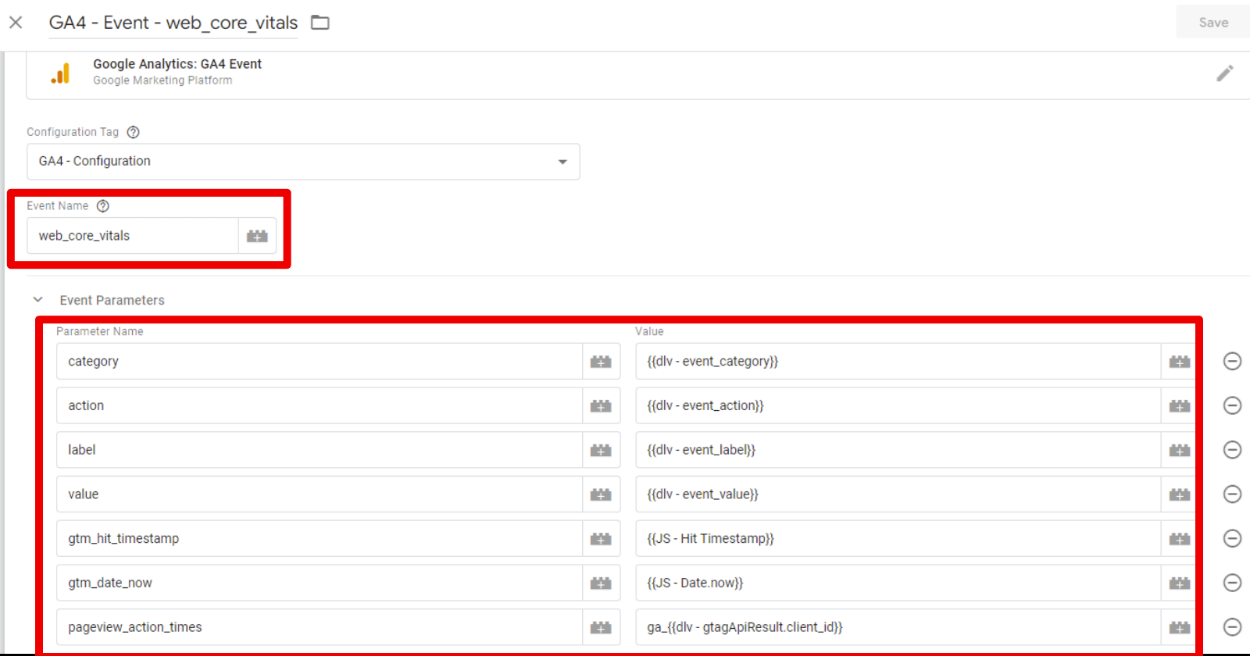Edit the {{dlv - event_category}} value field
Screen dimensions: 1250x656
point(898,361)
